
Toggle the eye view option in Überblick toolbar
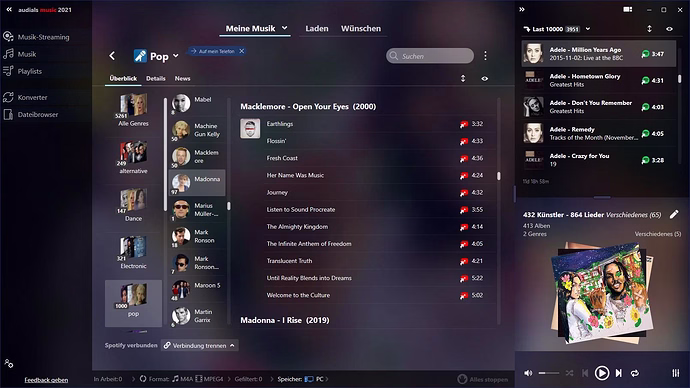pyautogui.click(x=484, y=78)
